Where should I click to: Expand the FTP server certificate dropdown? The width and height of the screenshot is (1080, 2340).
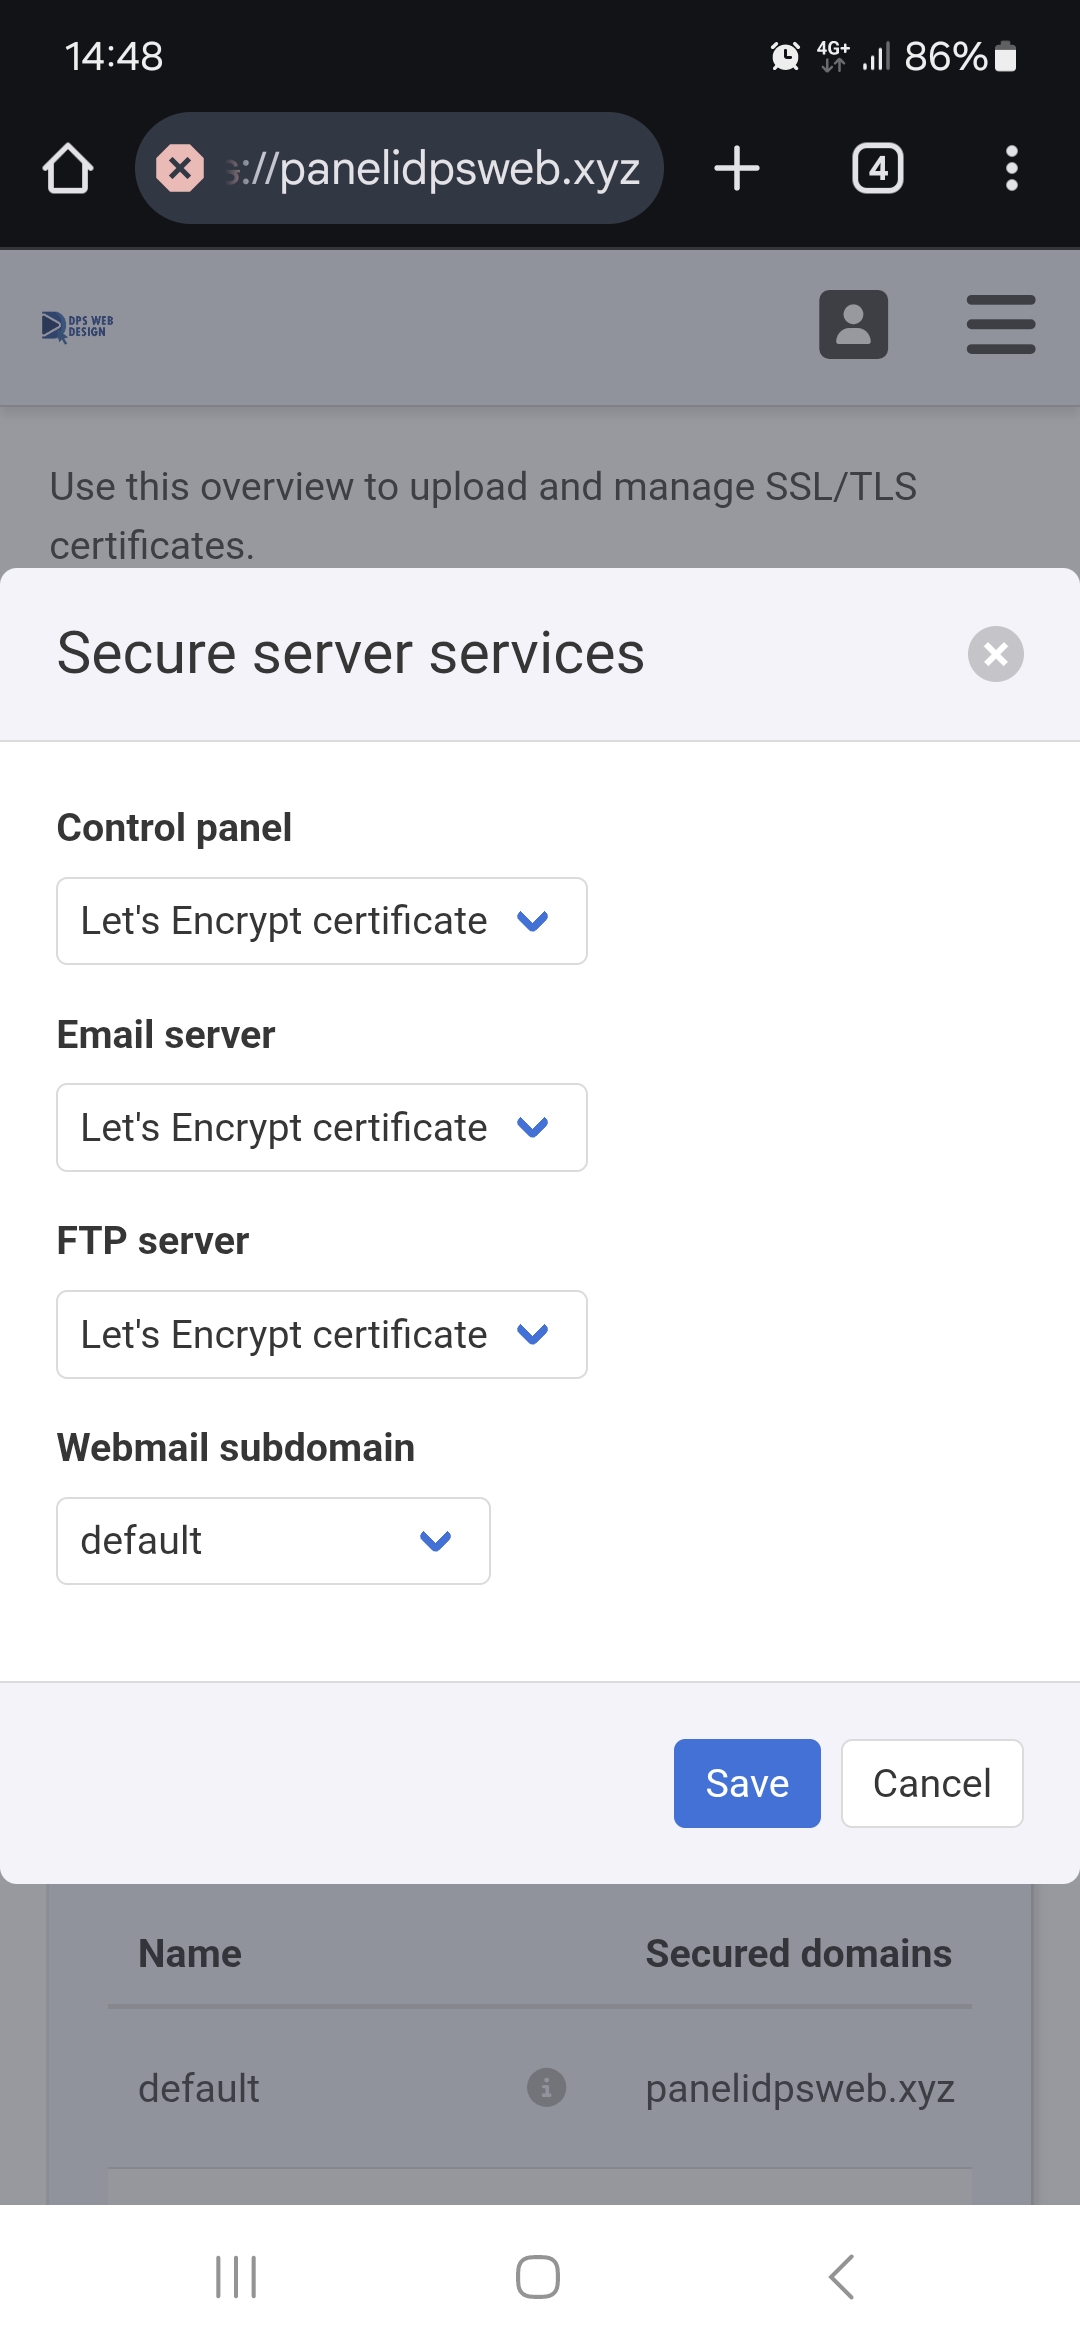coord(321,1335)
